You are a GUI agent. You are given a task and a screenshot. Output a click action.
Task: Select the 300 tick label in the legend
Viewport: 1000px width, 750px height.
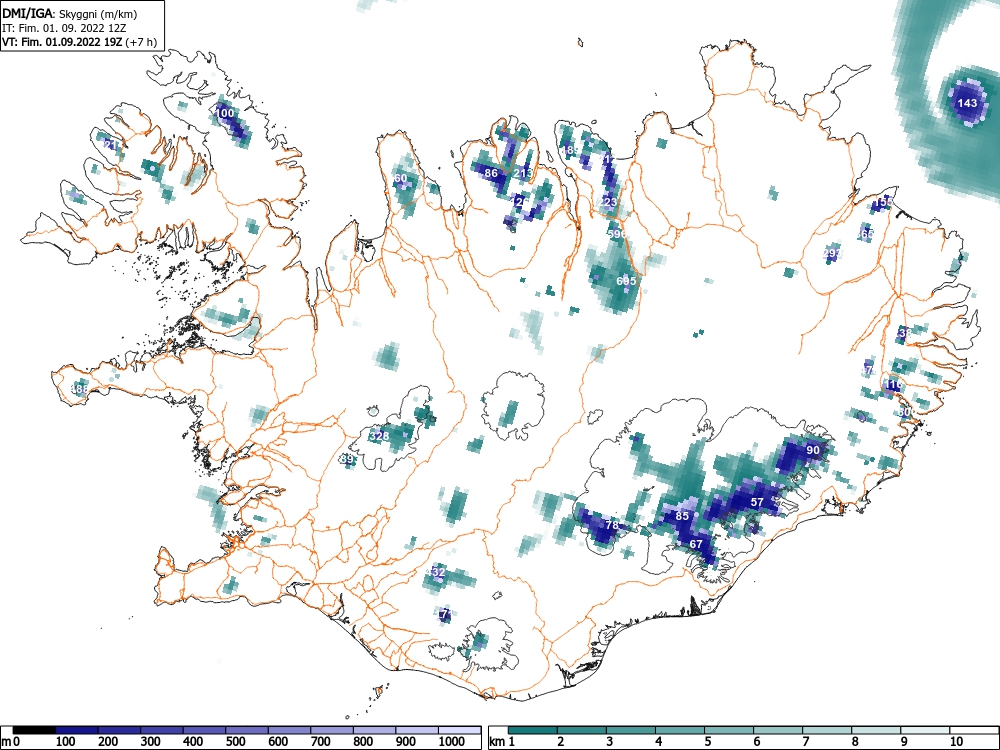click(150, 742)
